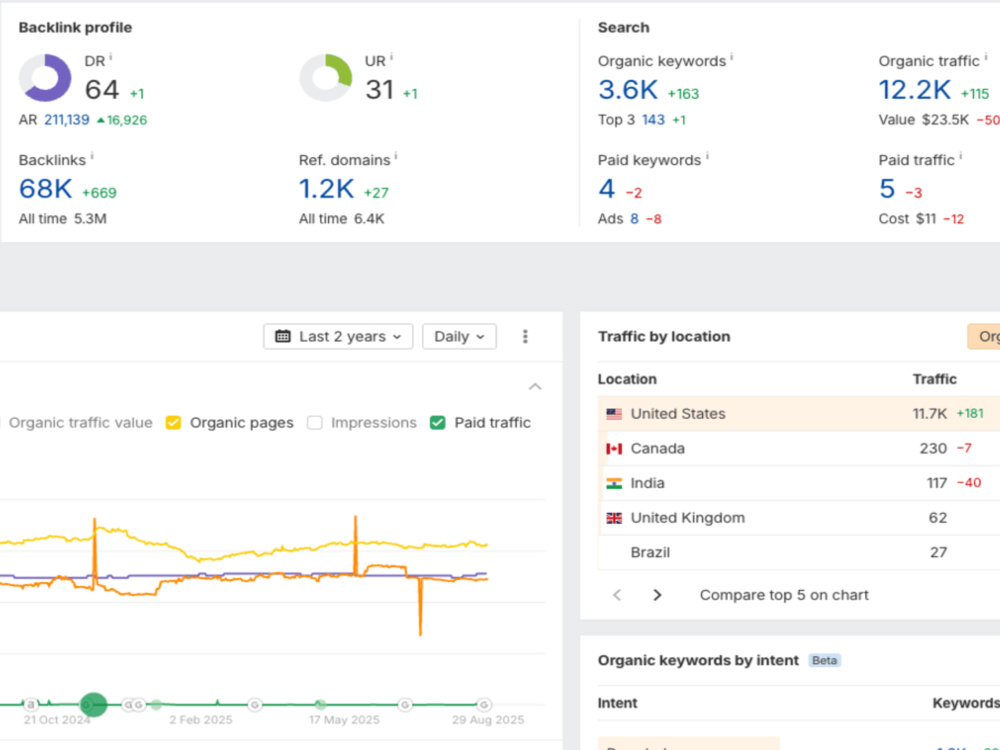Click the Paid traffic info icon
The height and width of the screenshot is (750, 1000).
960,156
